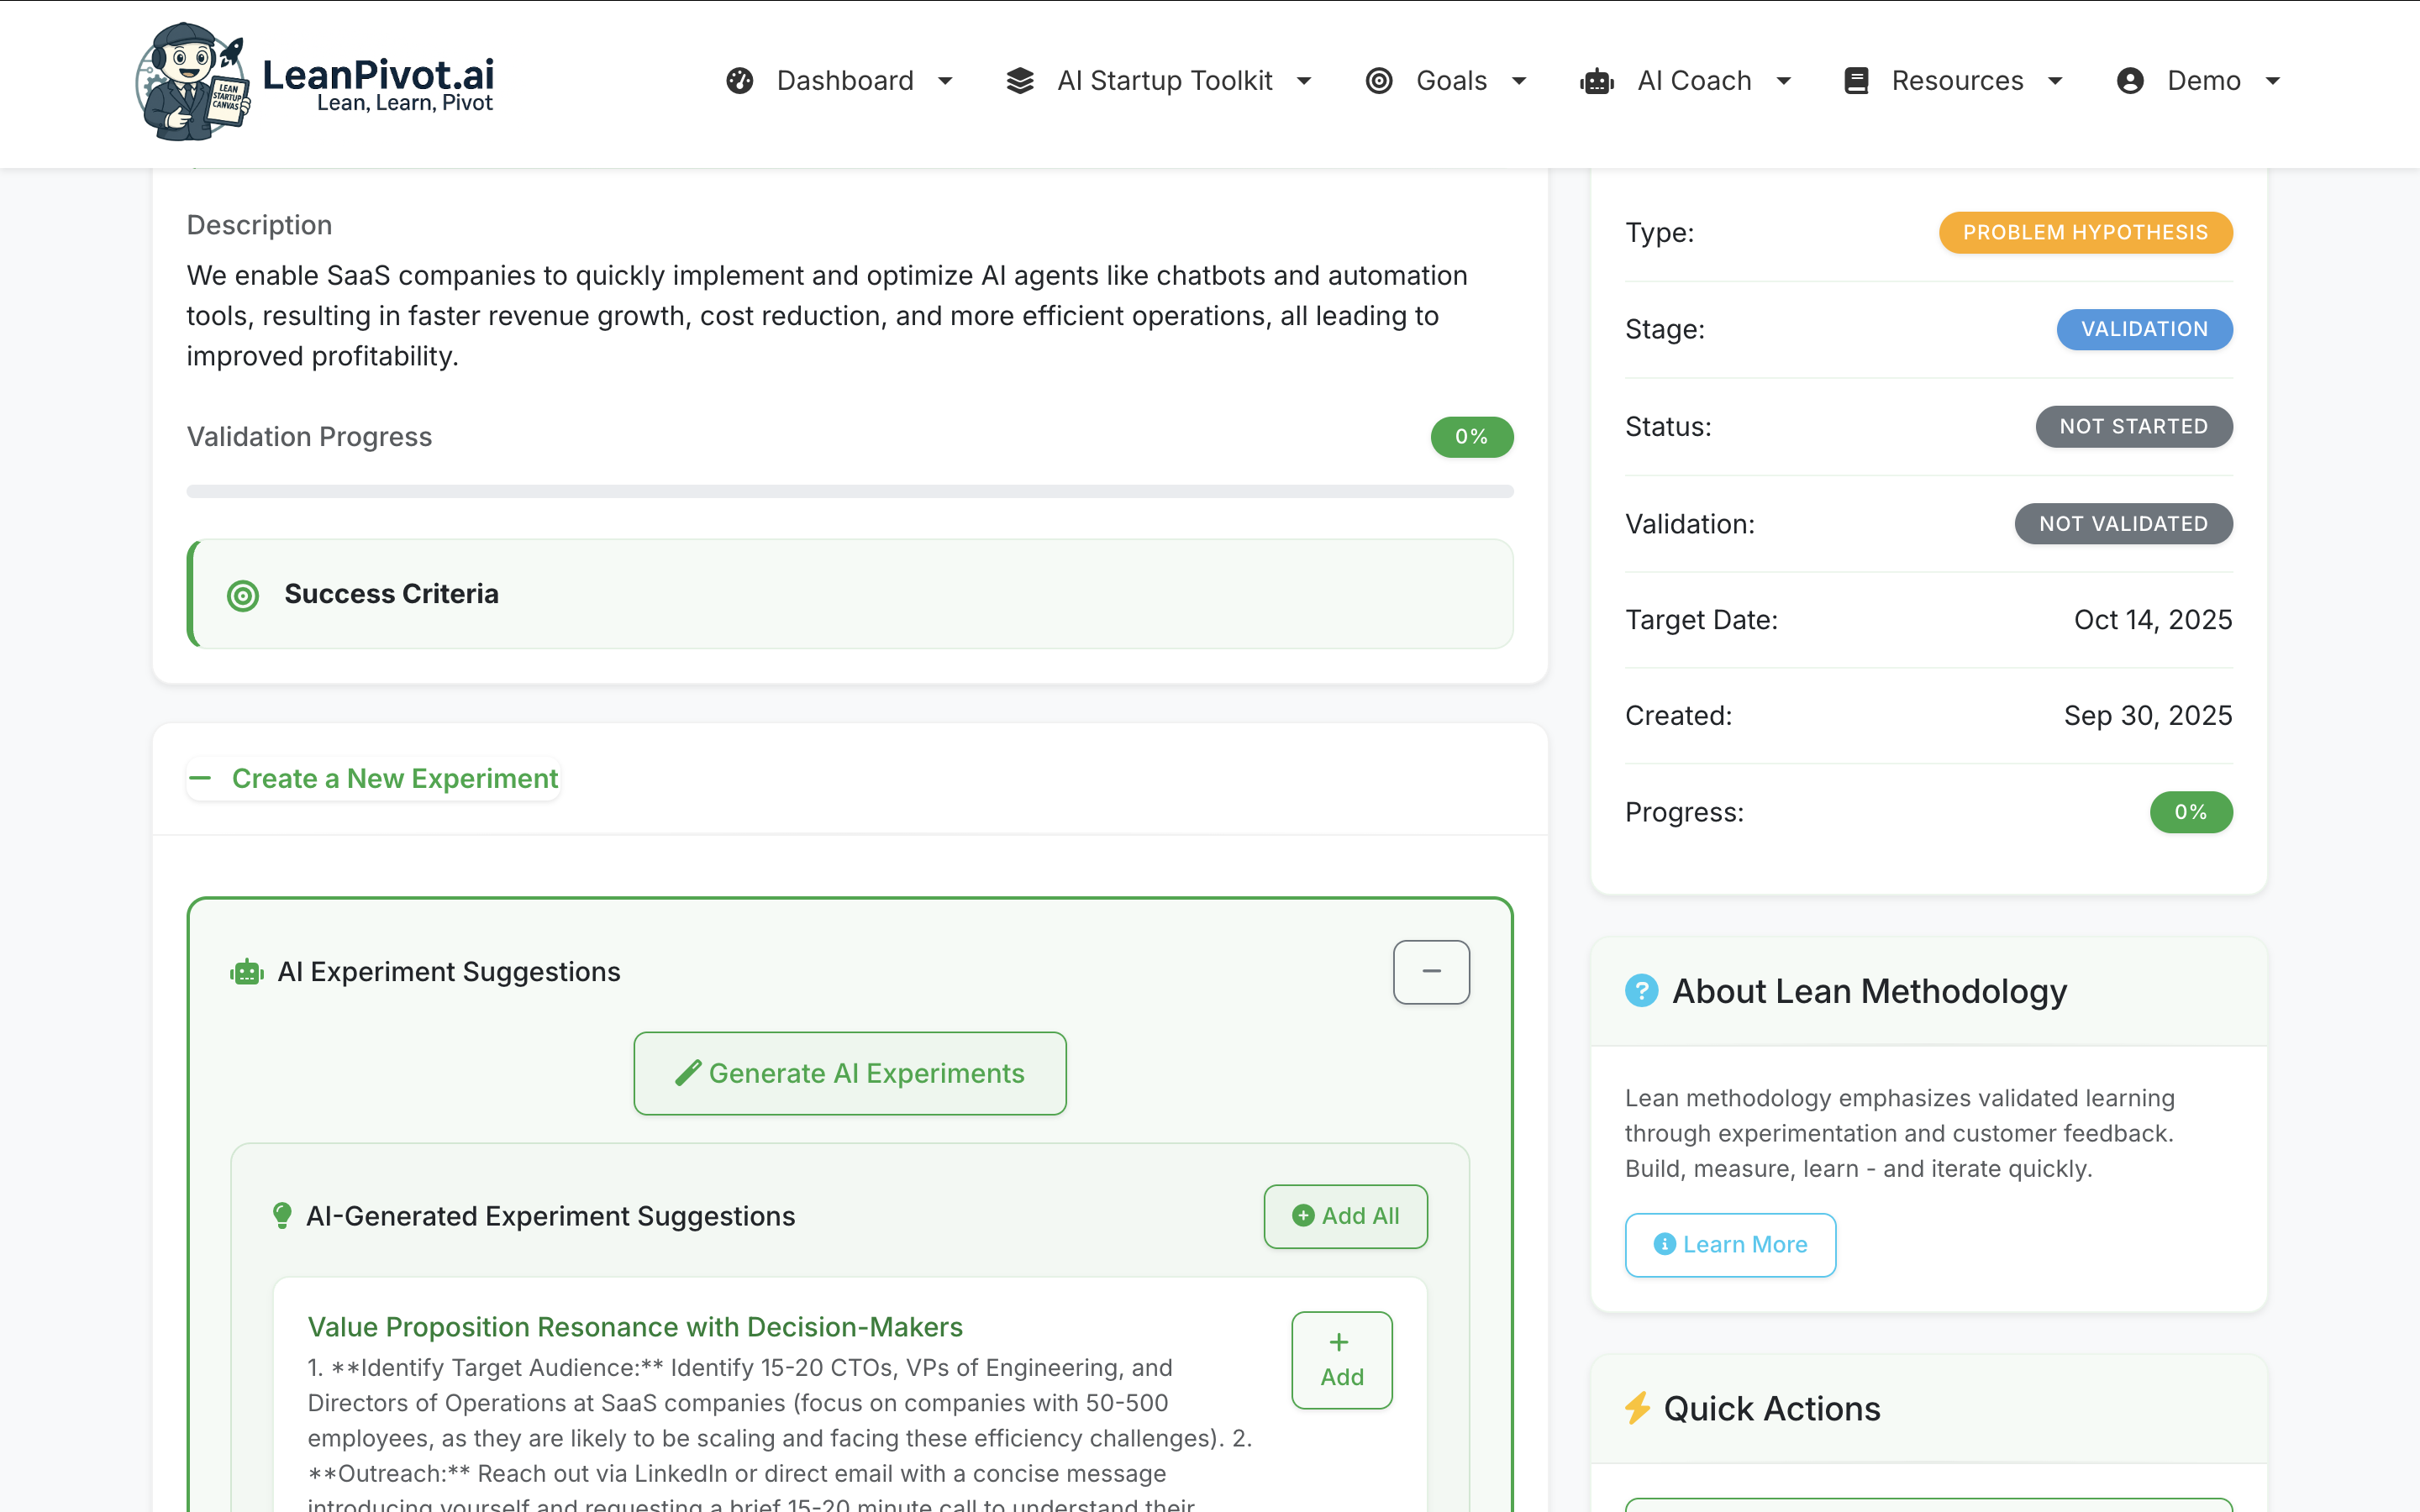Viewport: 2420px width, 1512px height.
Task: Click the Learn More link
Action: (x=1730, y=1244)
